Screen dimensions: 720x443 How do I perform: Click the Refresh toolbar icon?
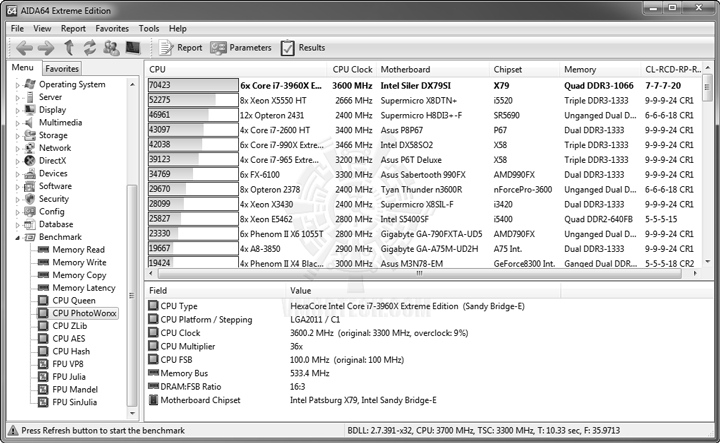90,48
